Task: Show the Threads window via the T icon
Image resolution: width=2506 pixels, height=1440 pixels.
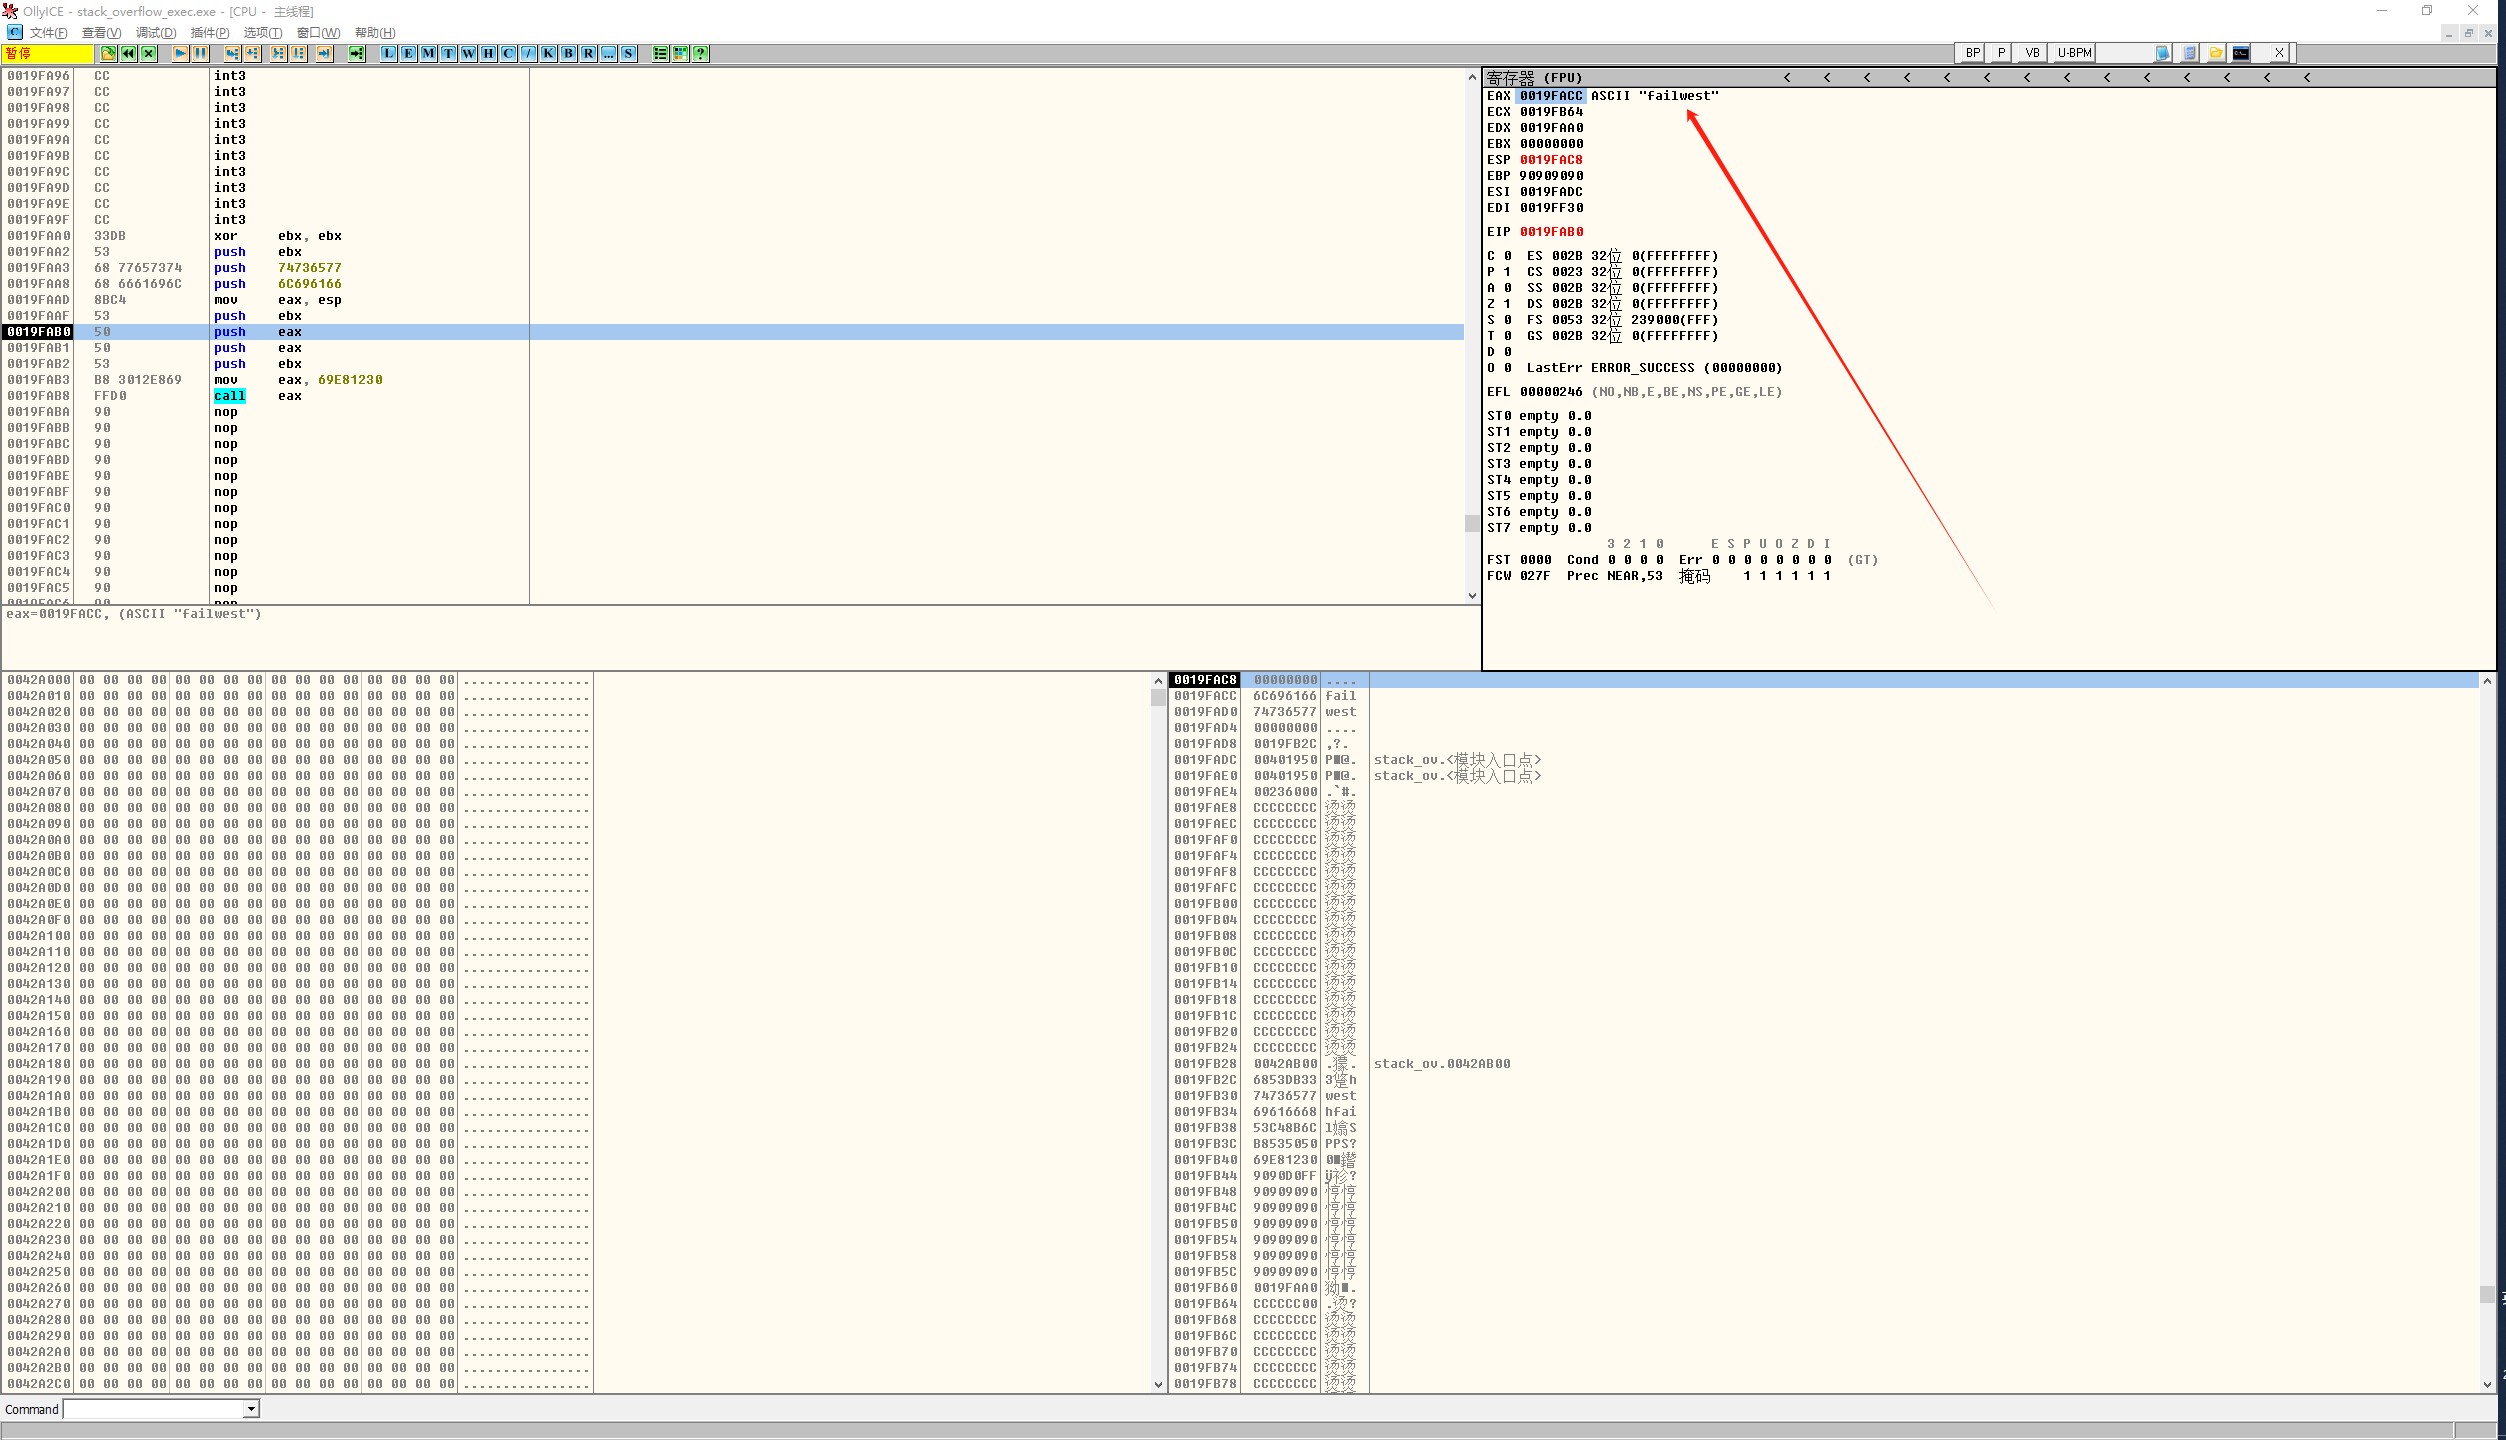Action: coord(447,53)
